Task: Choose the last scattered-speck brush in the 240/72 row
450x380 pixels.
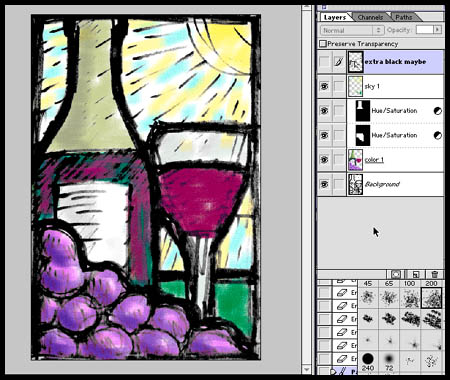Action: coord(432,361)
